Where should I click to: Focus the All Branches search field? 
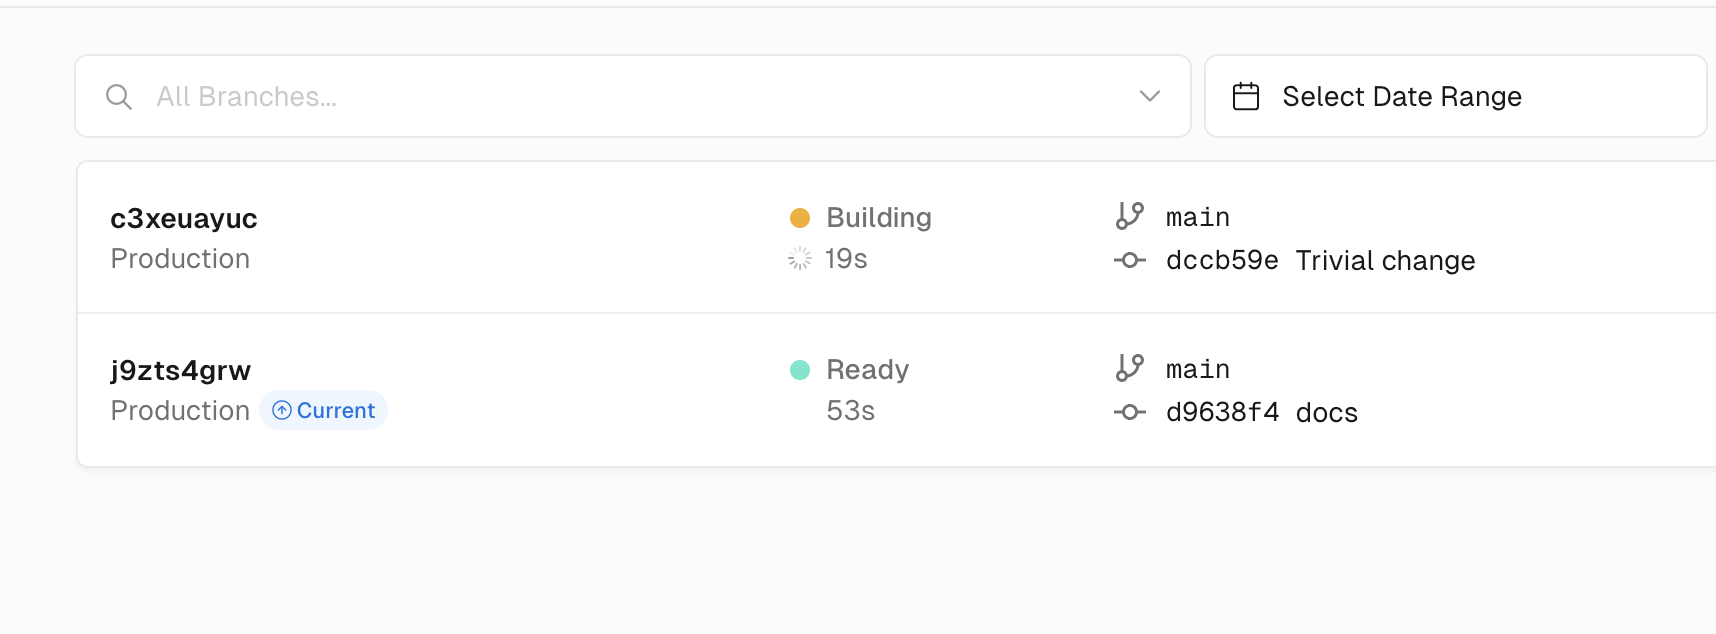pyautogui.click(x=632, y=96)
